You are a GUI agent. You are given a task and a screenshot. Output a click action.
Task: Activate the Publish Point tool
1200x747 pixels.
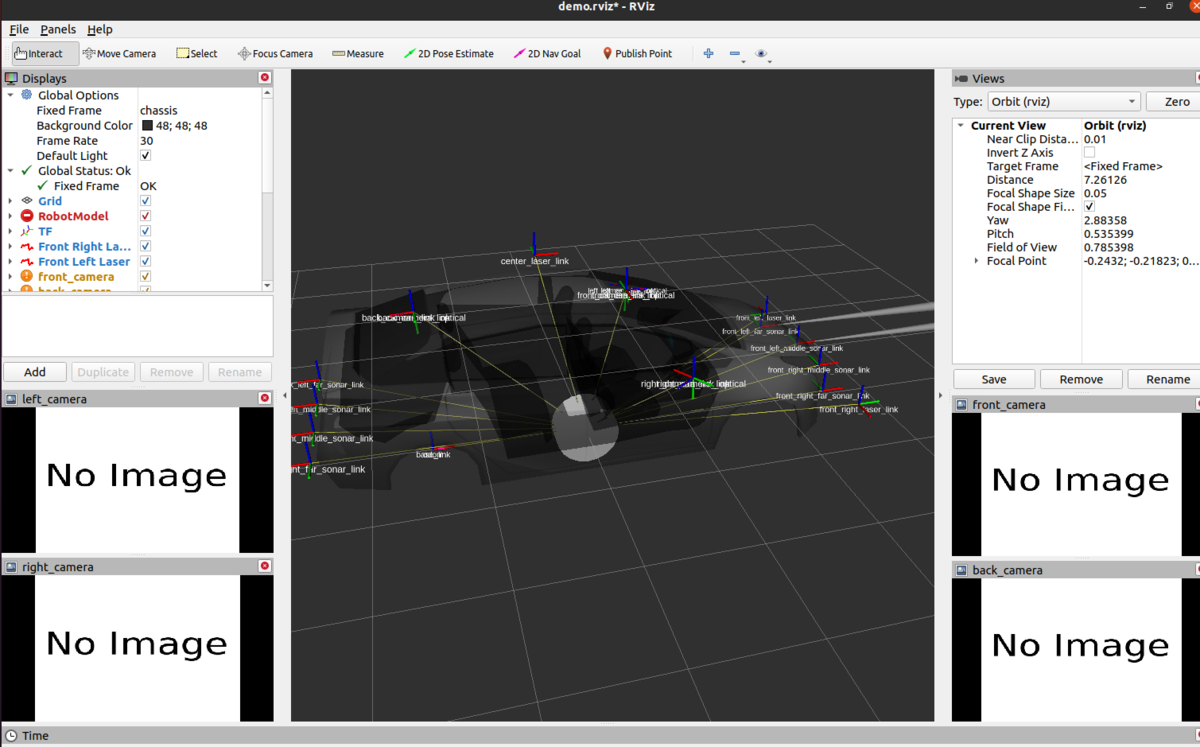click(637, 54)
